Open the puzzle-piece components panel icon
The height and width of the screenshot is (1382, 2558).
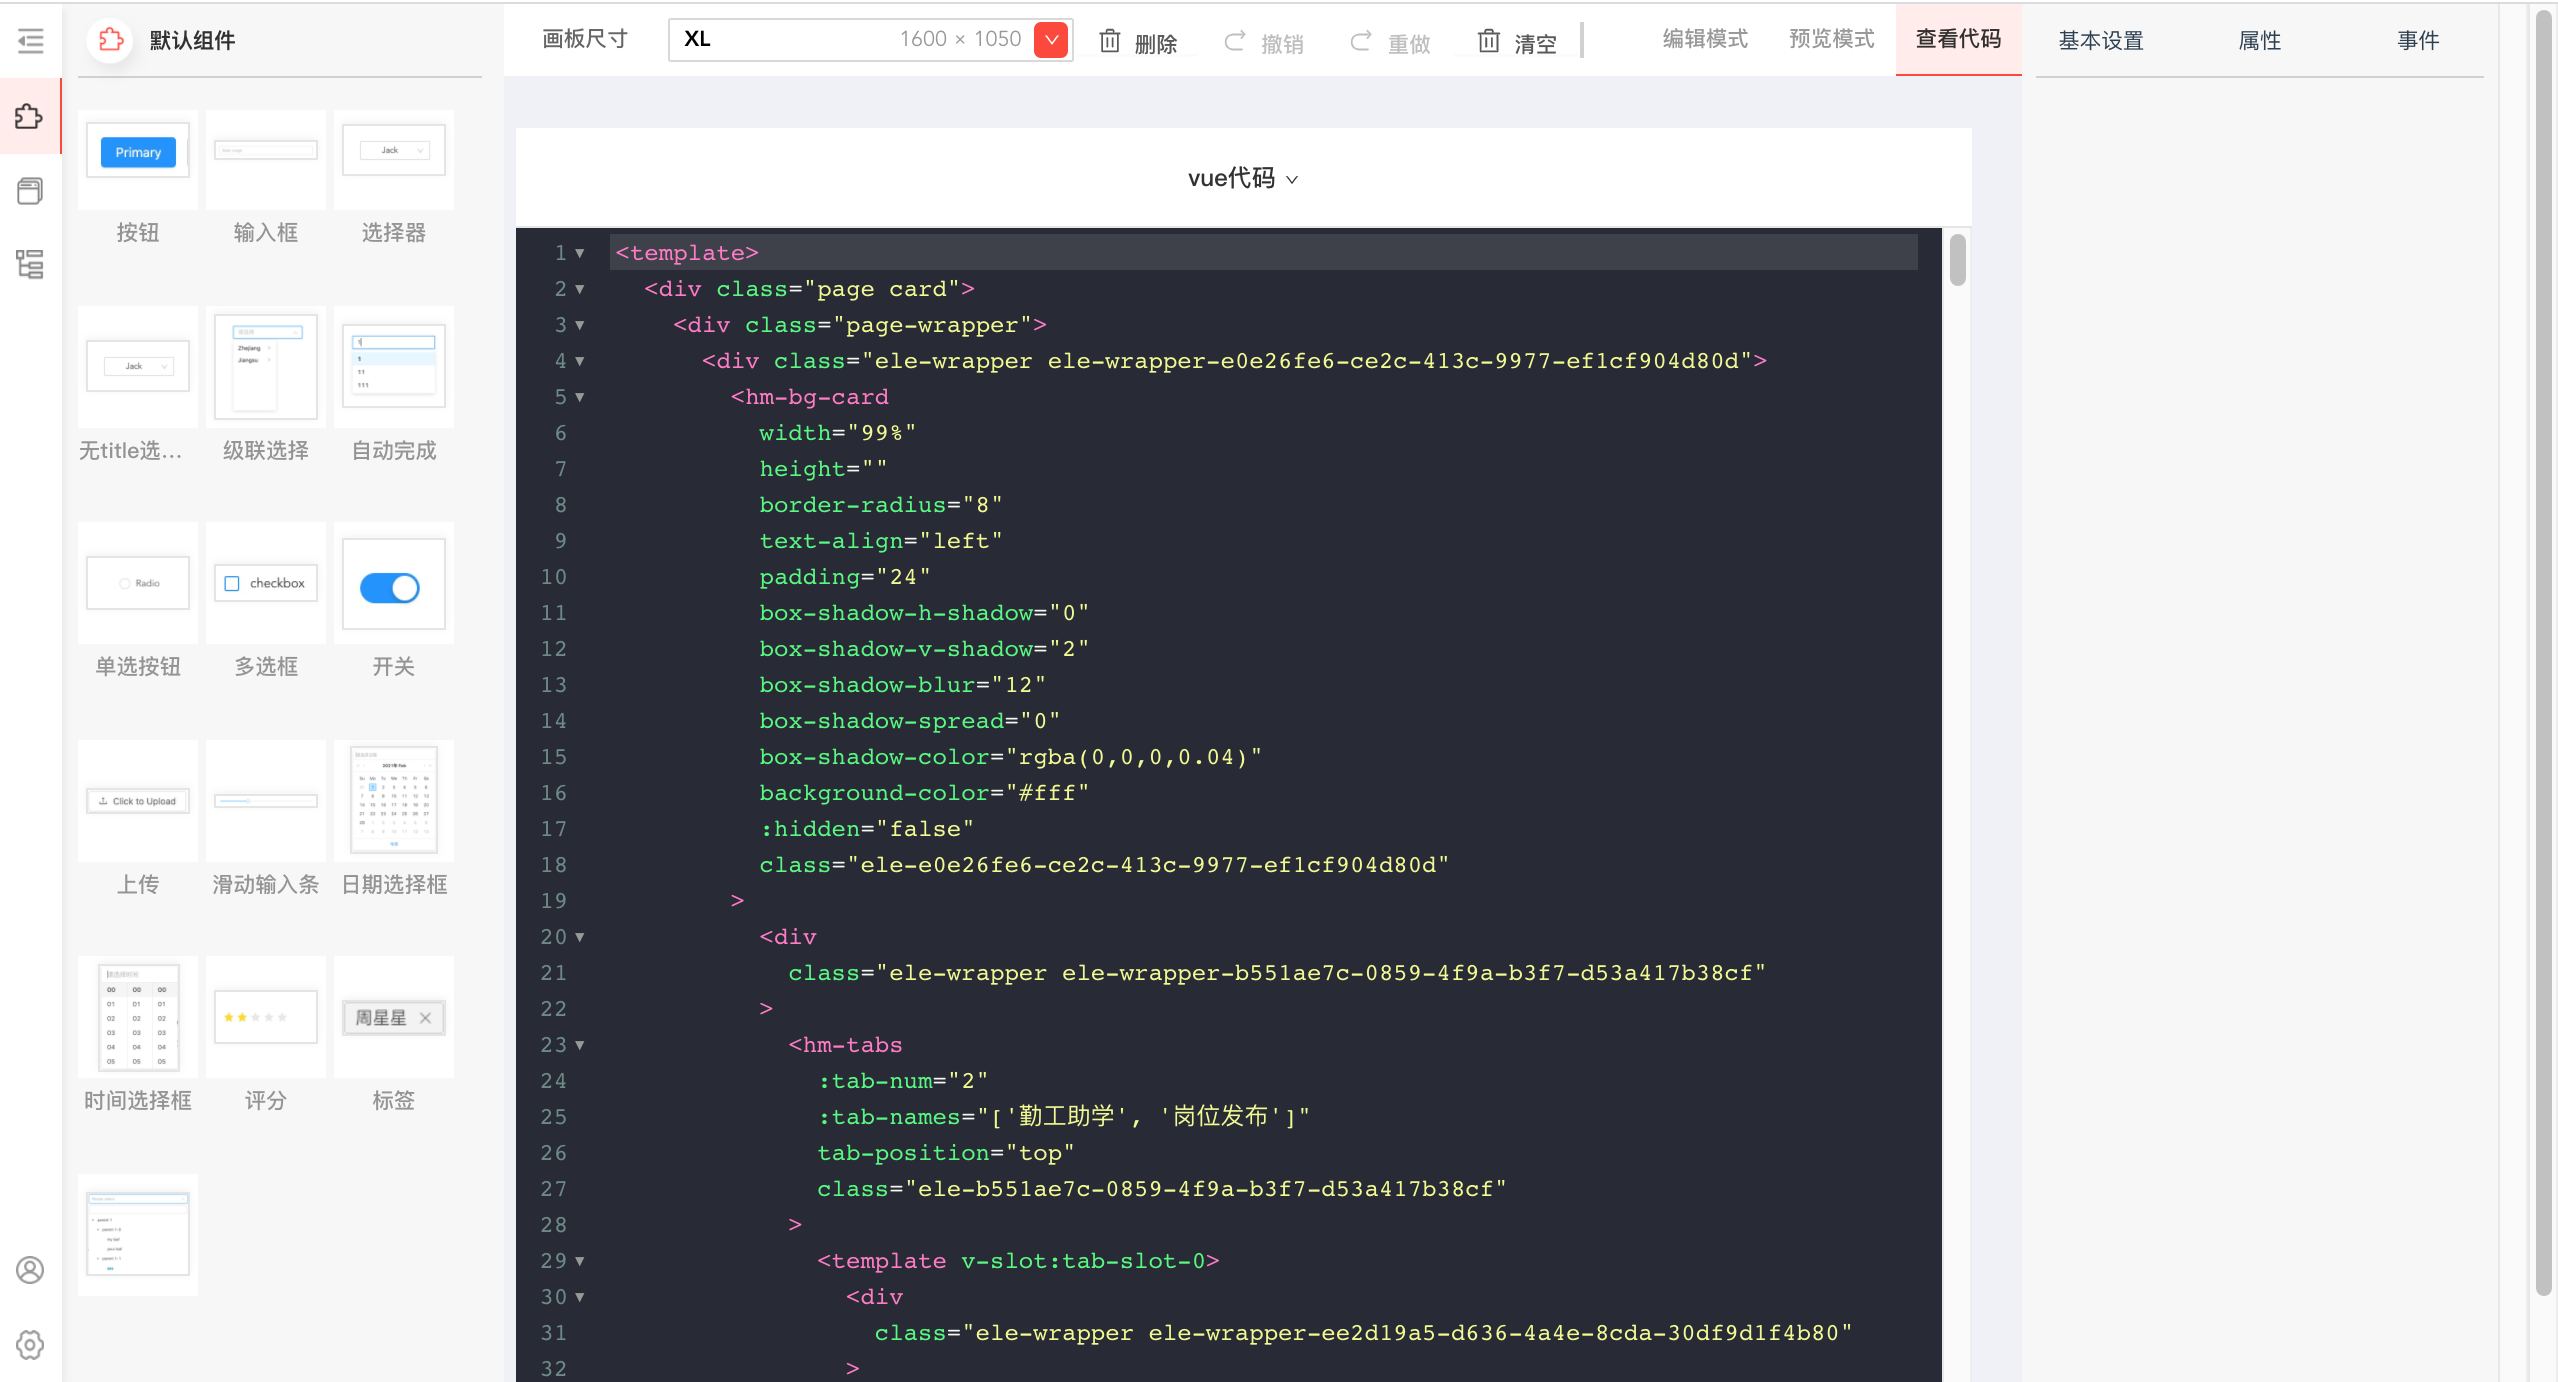(x=30, y=117)
